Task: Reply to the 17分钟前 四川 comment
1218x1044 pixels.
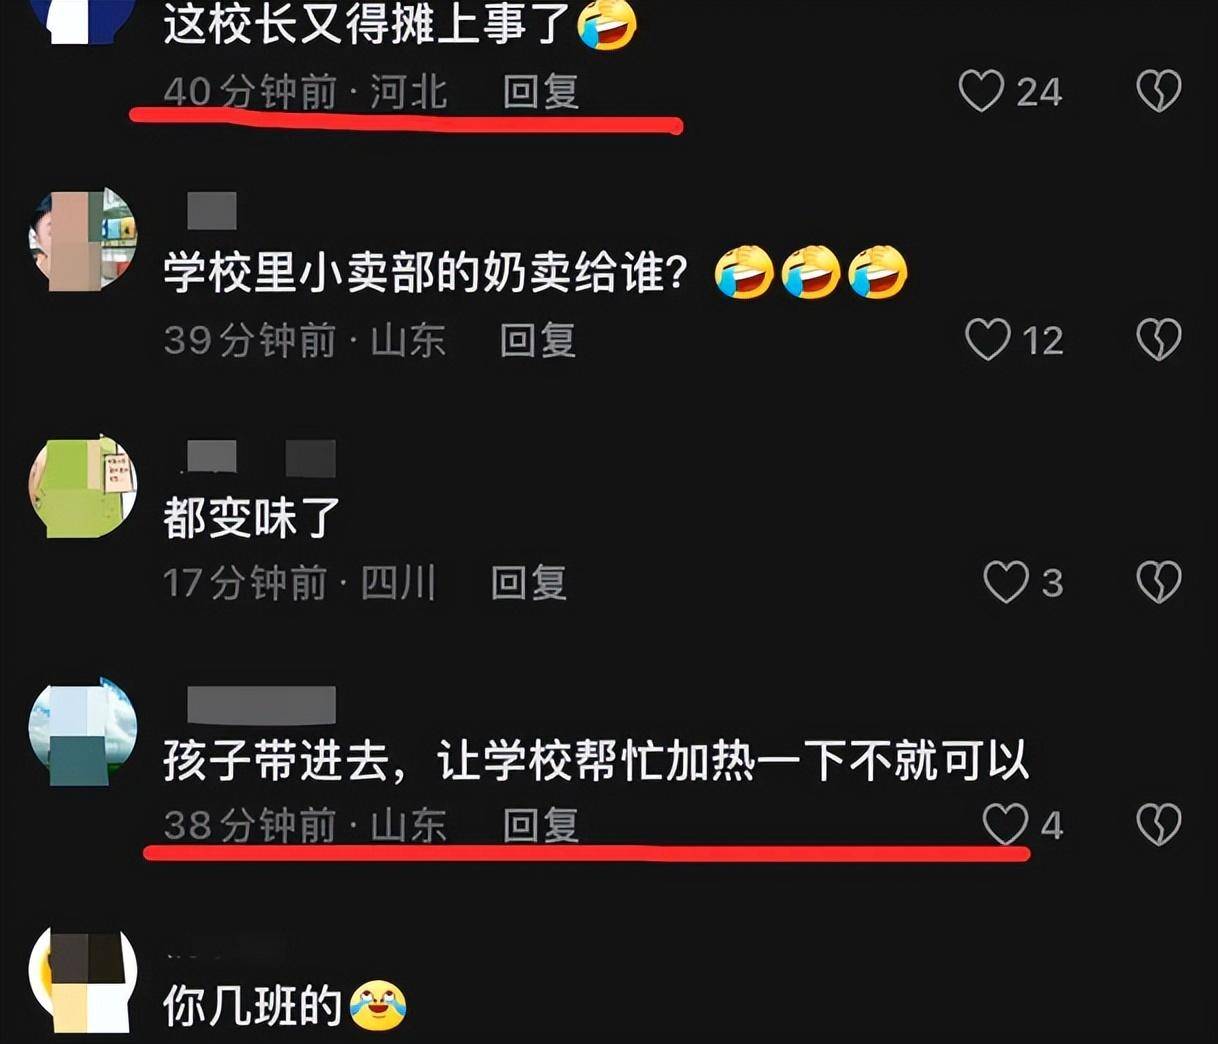Action: click(x=529, y=582)
